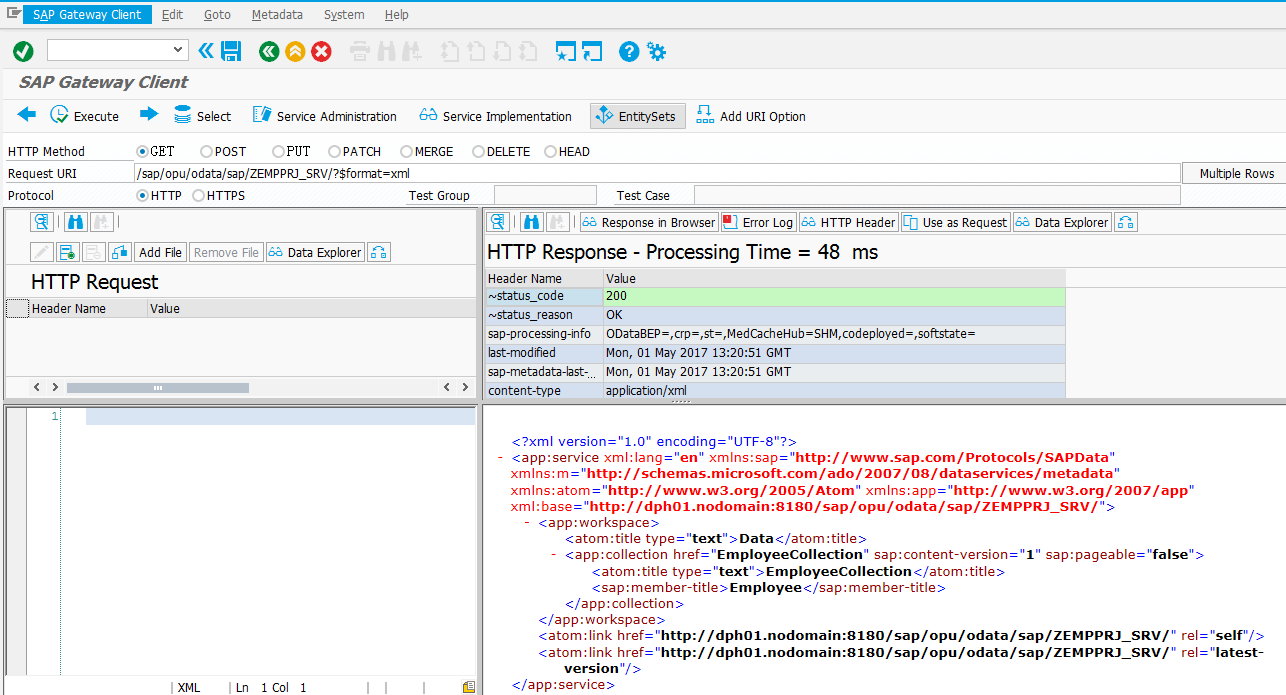Collapse the app:workspace XML node
The height and width of the screenshot is (695, 1286).
(527, 523)
